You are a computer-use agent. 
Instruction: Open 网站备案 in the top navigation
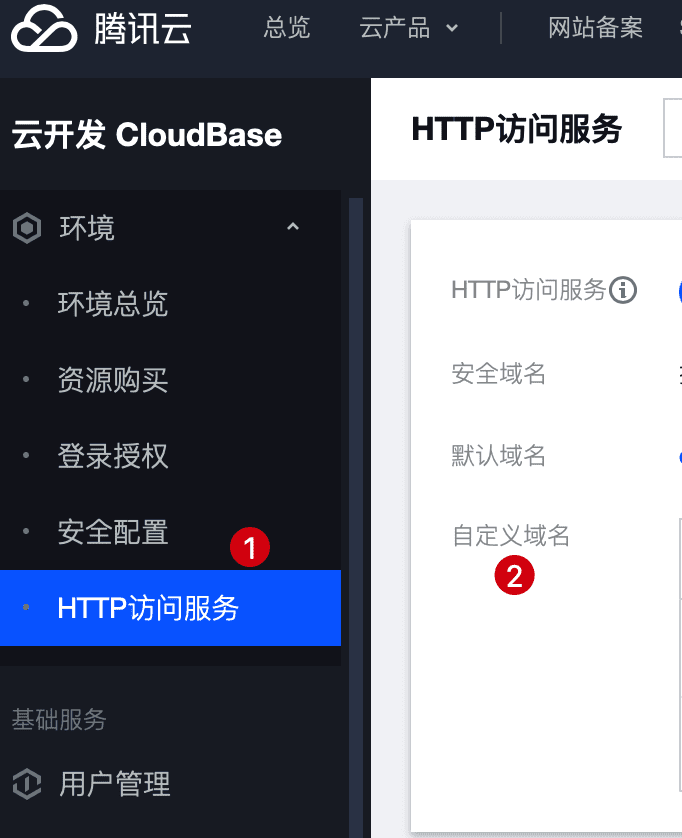point(595,28)
